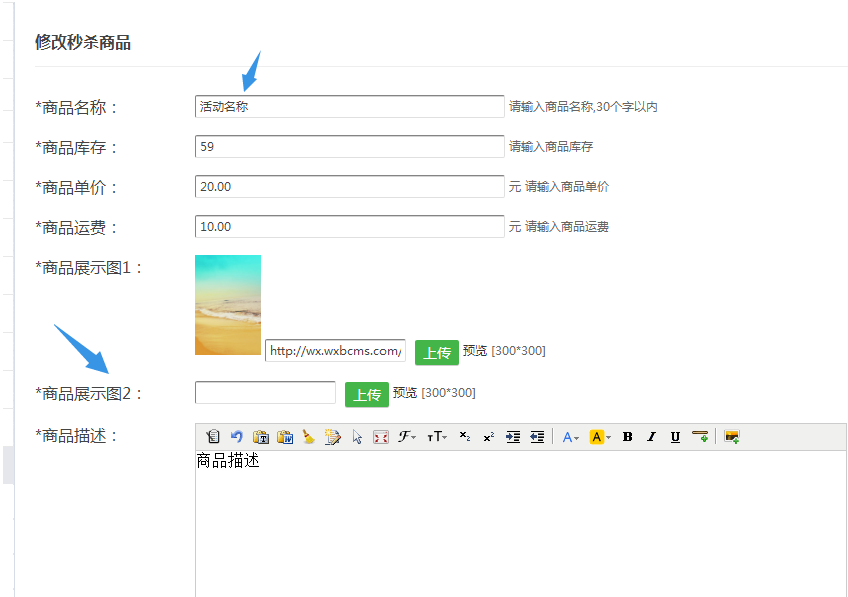Click the paste from Word icon

coord(286,435)
